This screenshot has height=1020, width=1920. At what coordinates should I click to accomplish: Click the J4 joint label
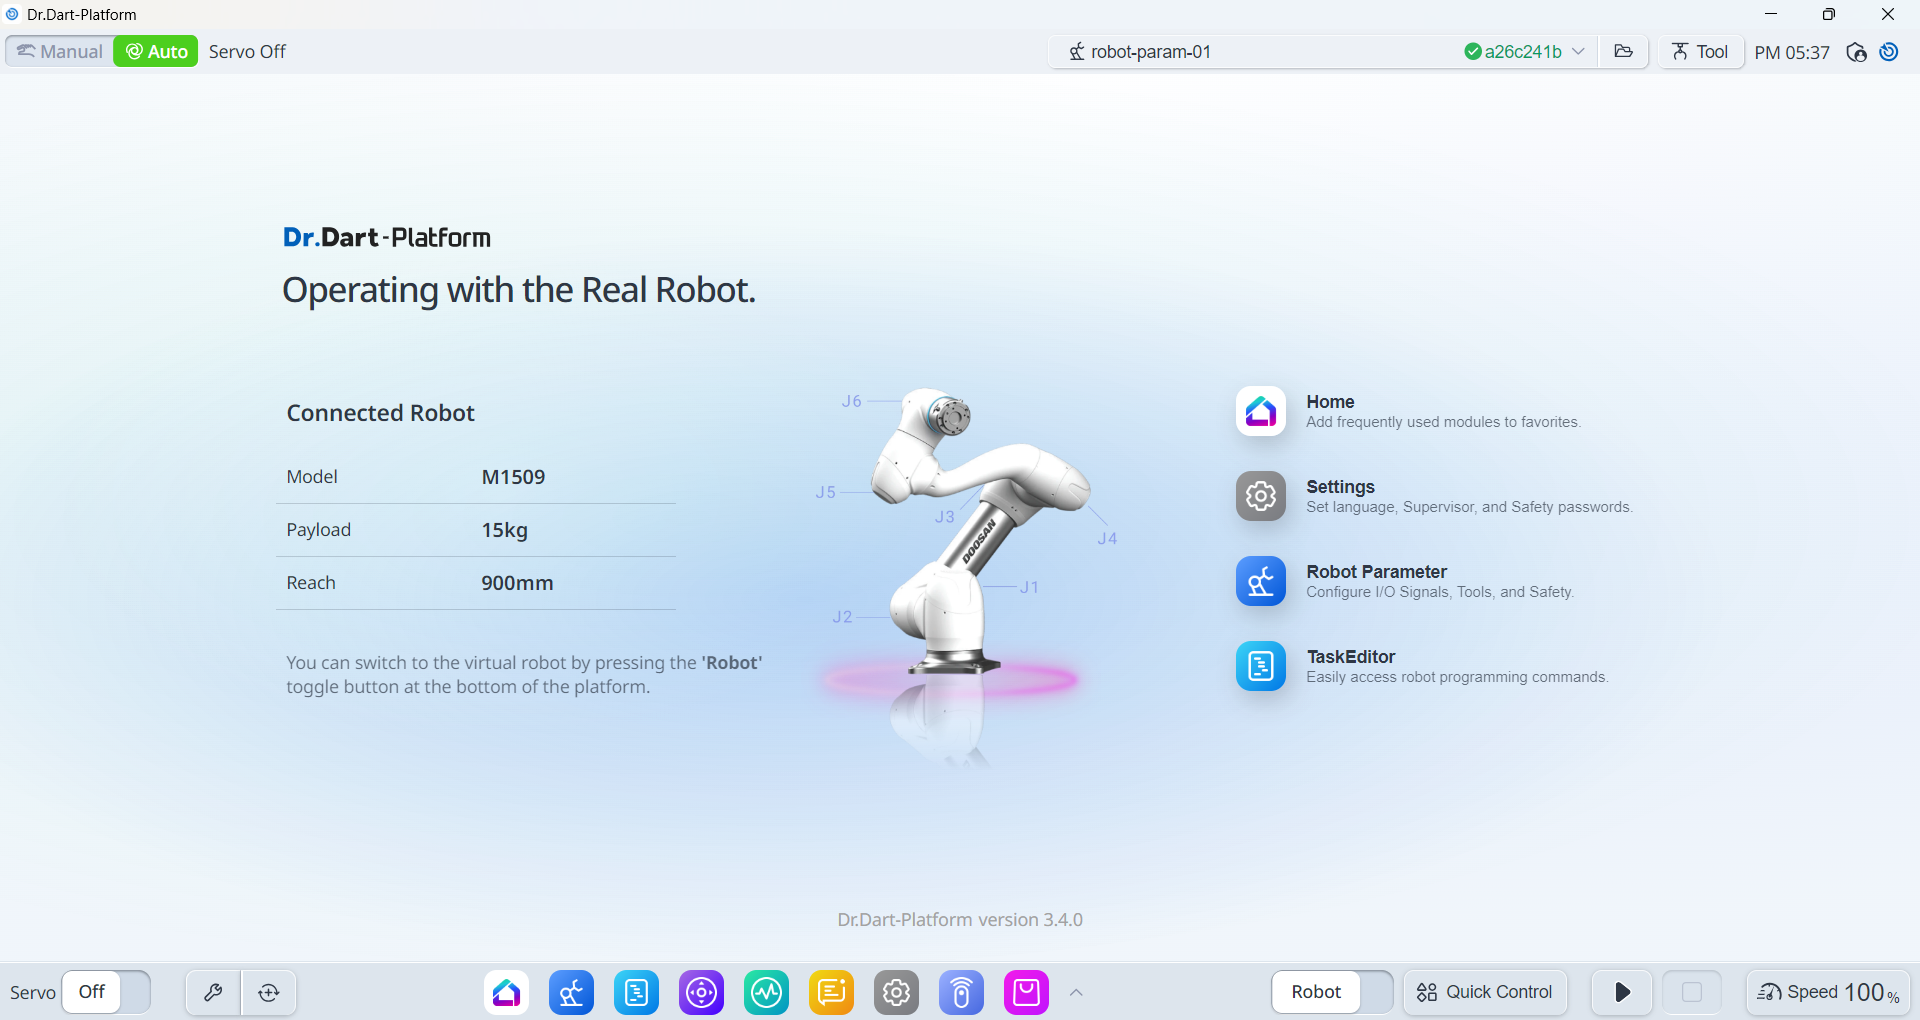click(x=1107, y=538)
